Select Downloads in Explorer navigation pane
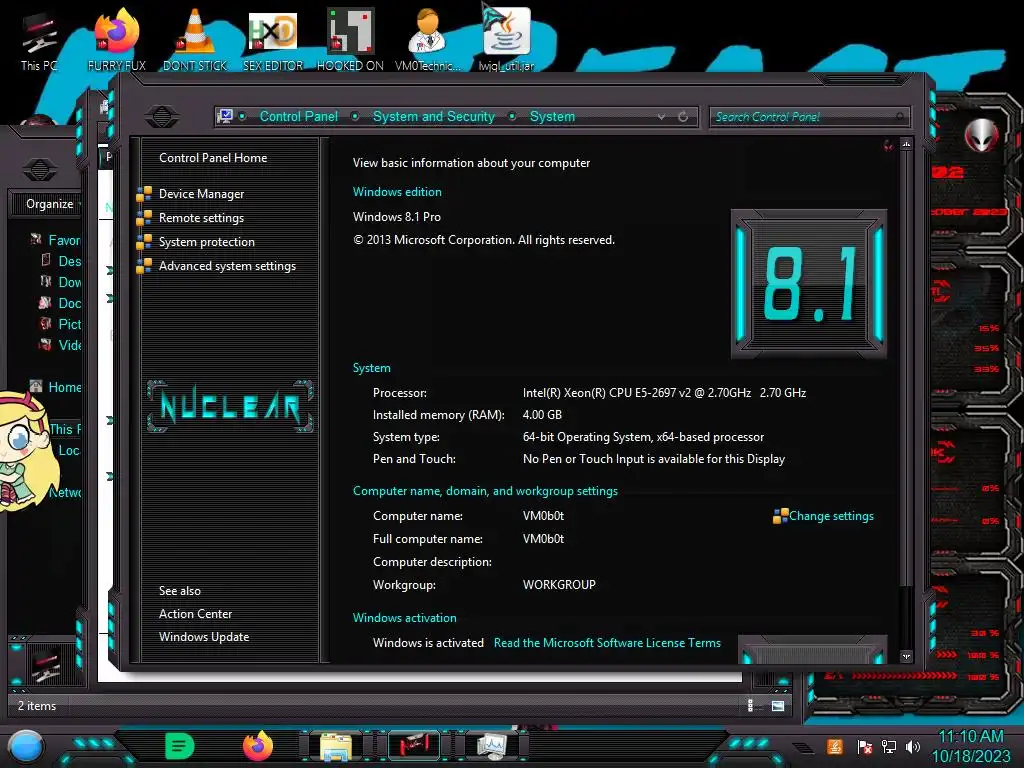The height and width of the screenshot is (768, 1024). point(69,282)
